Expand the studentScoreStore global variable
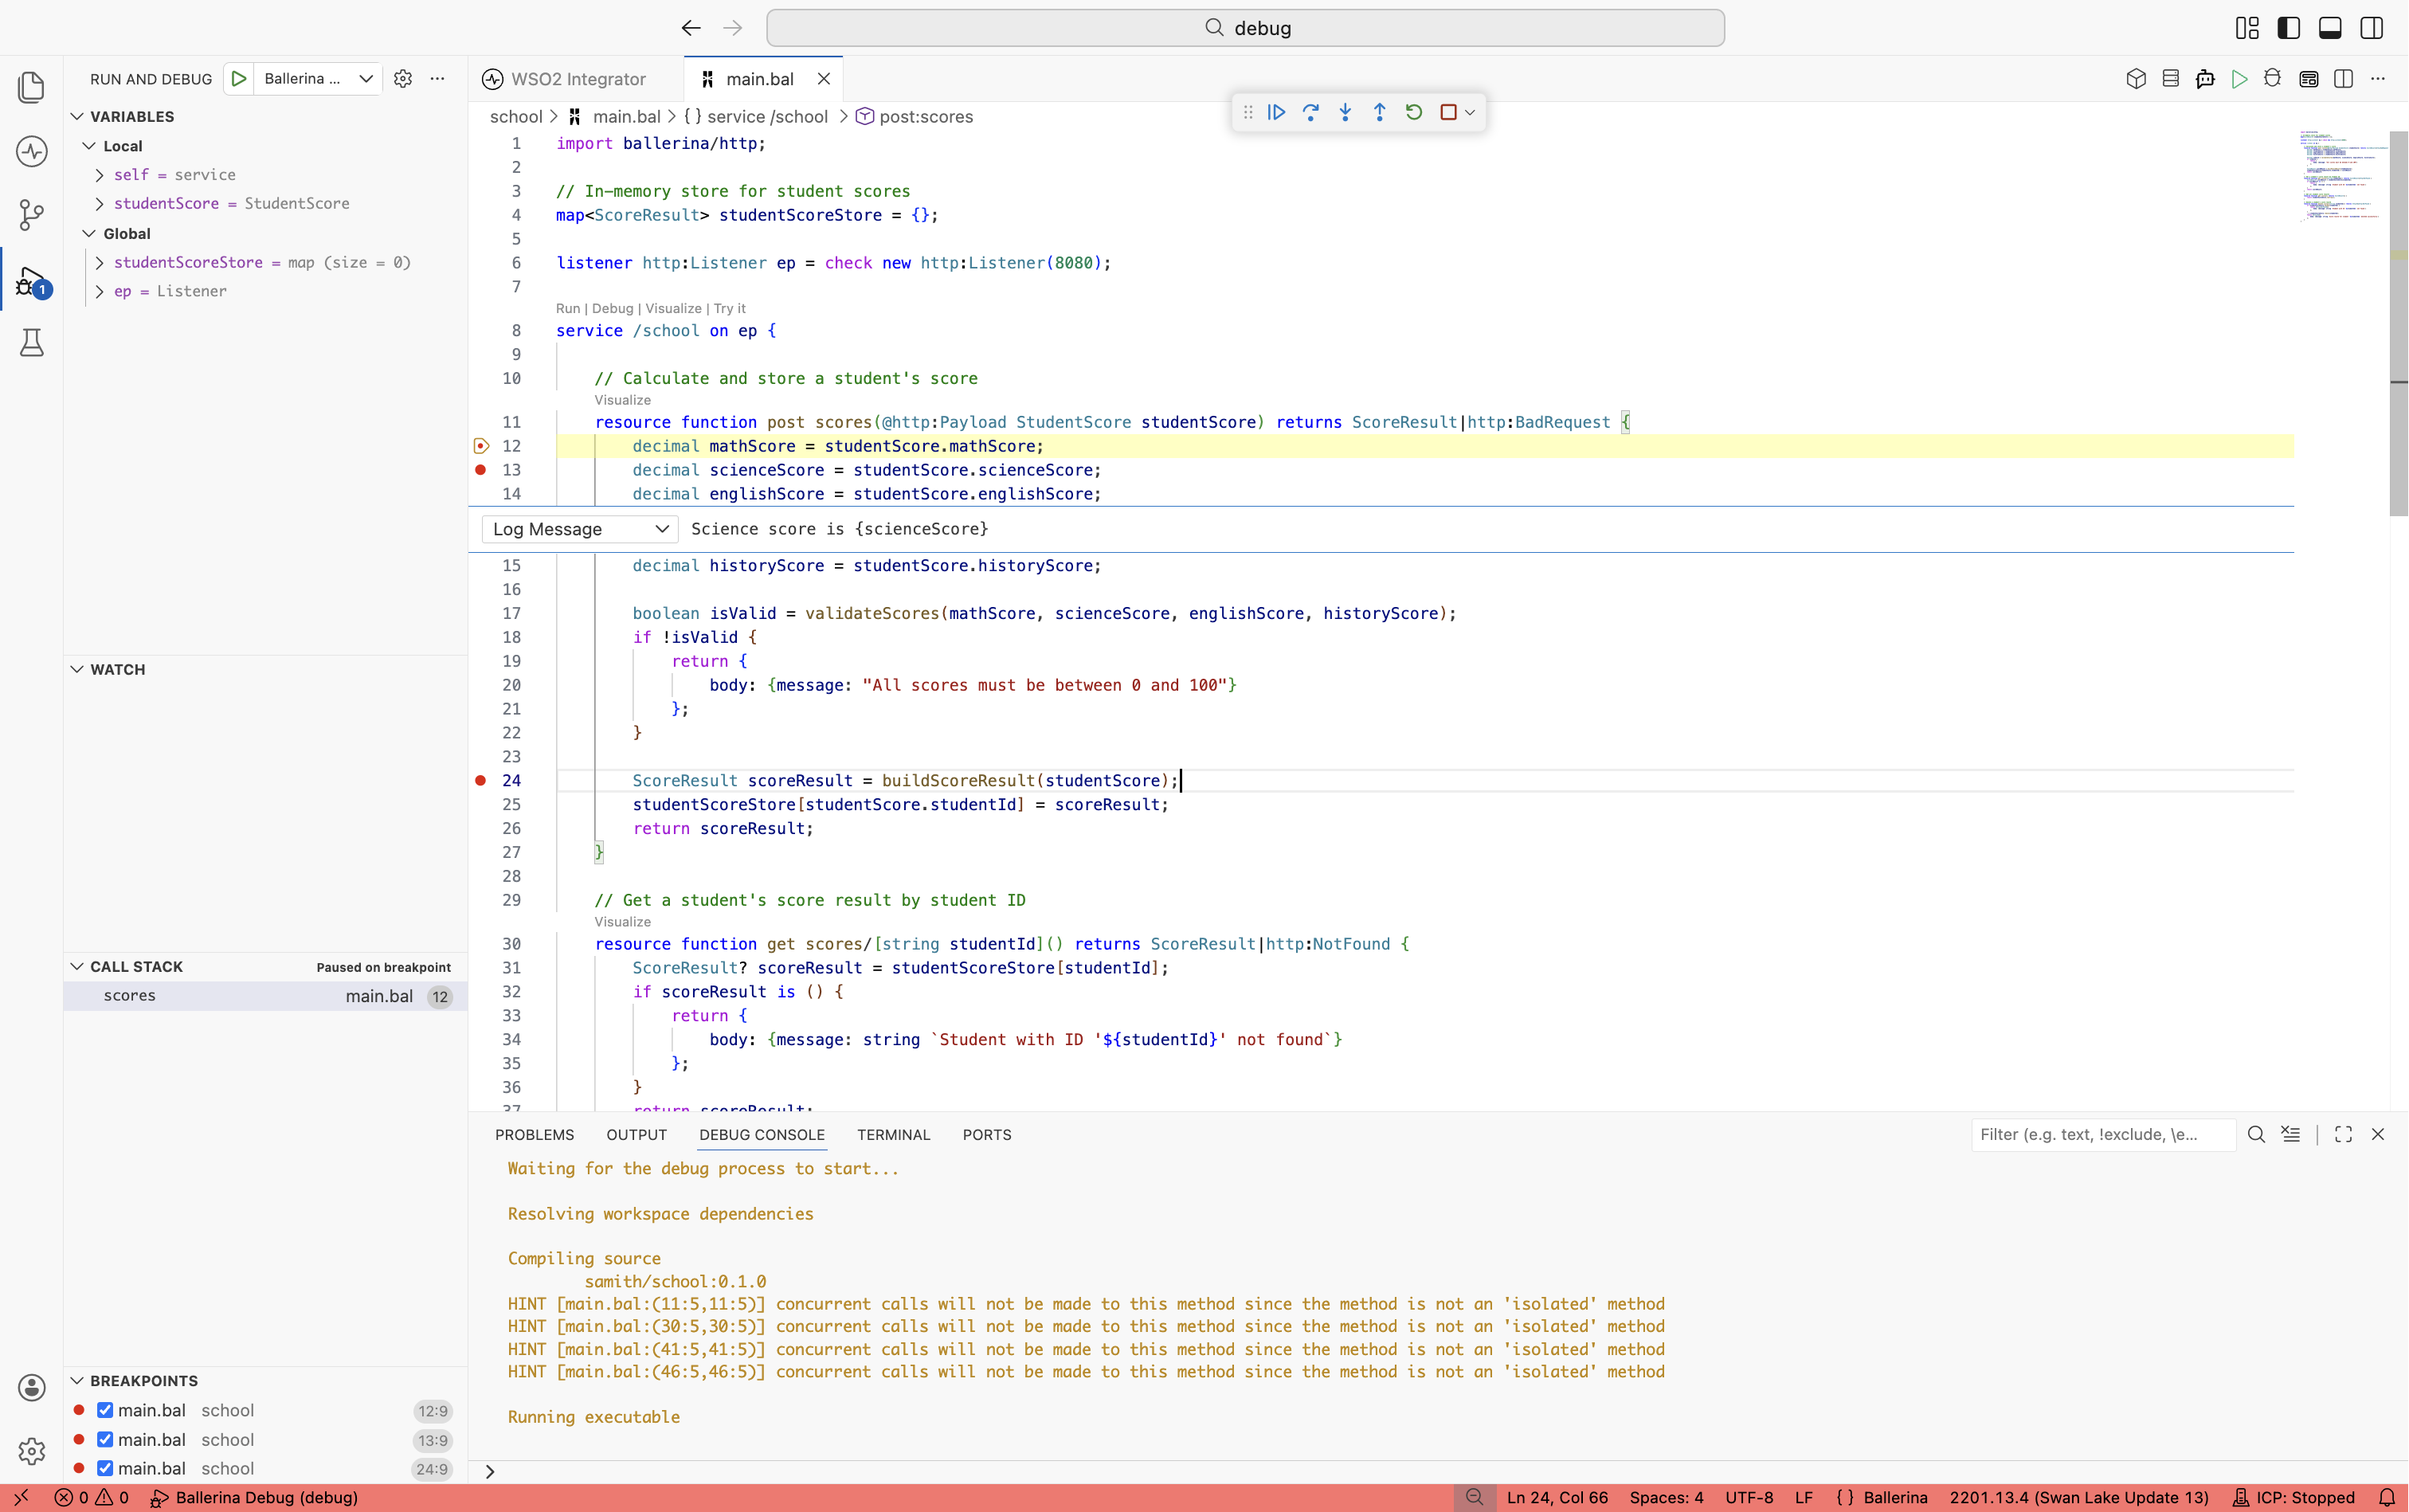Image resolution: width=2409 pixels, height=1512 pixels. click(99, 263)
